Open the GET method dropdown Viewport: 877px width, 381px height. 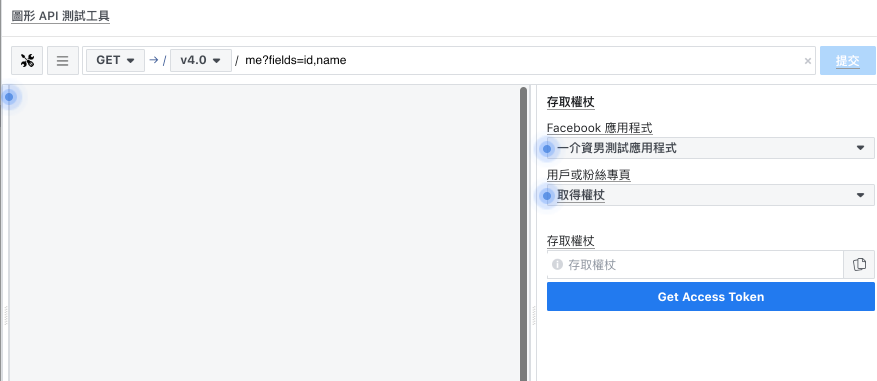point(115,60)
